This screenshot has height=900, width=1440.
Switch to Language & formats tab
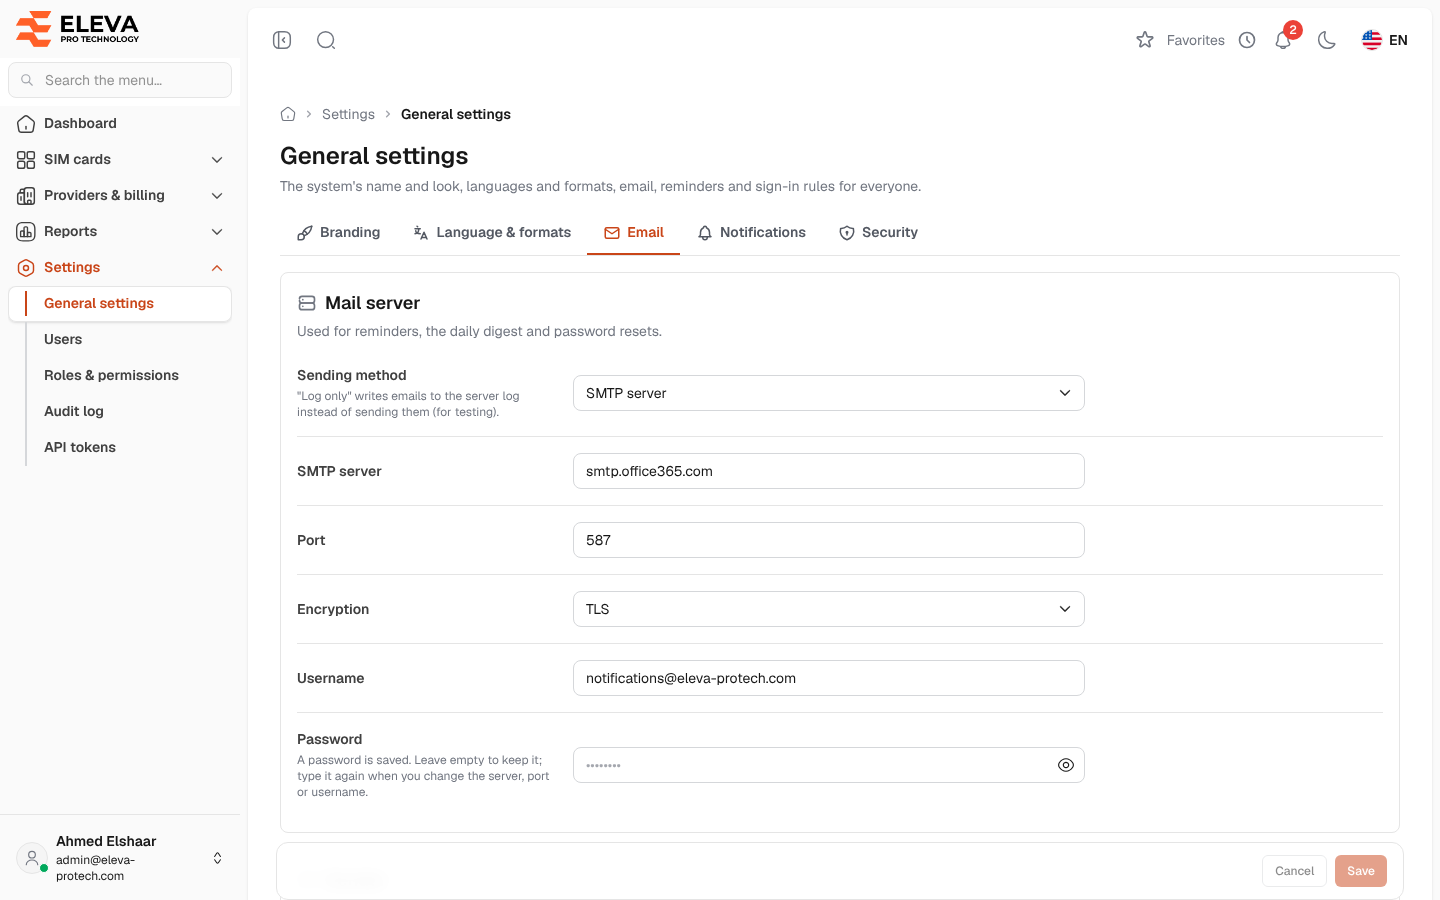pyautogui.click(x=492, y=232)
